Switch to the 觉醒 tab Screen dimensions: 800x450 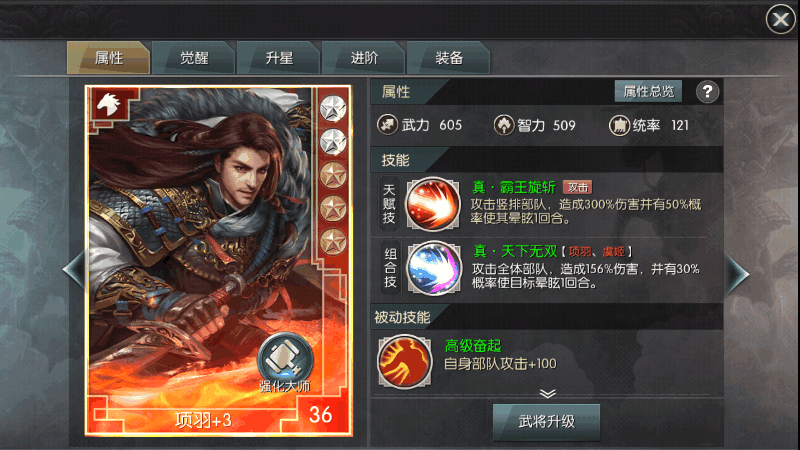click(194, 58)
